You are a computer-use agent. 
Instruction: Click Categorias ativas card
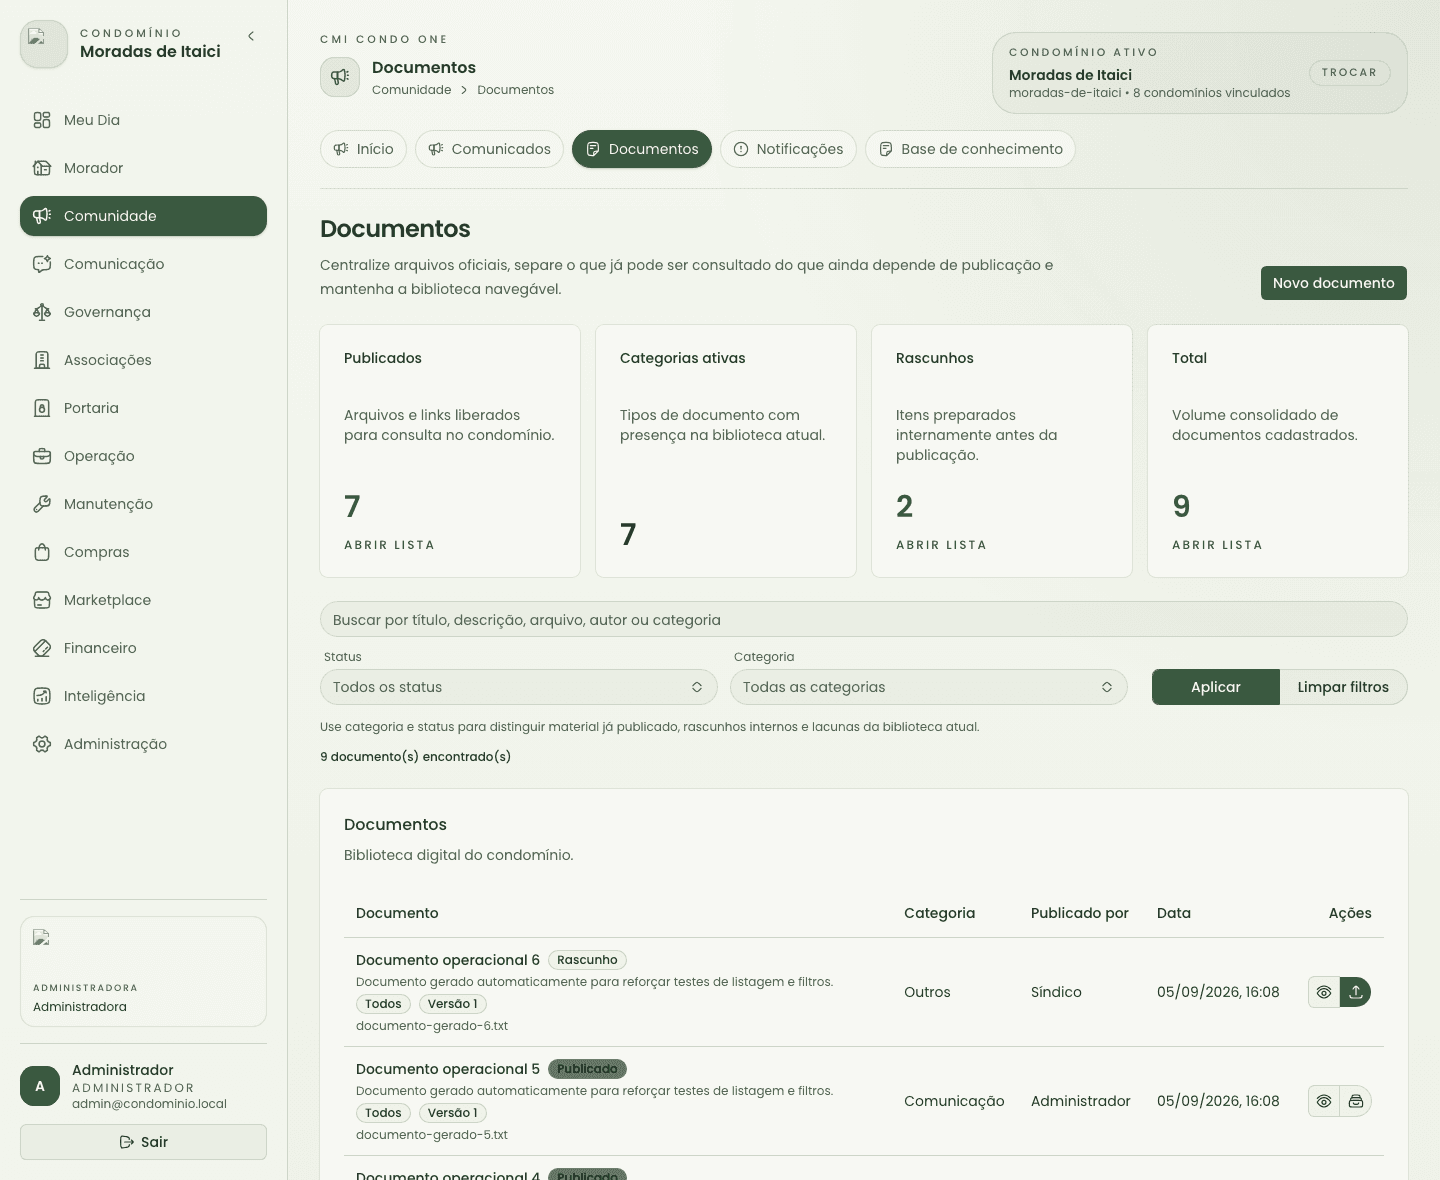(726, 451)
